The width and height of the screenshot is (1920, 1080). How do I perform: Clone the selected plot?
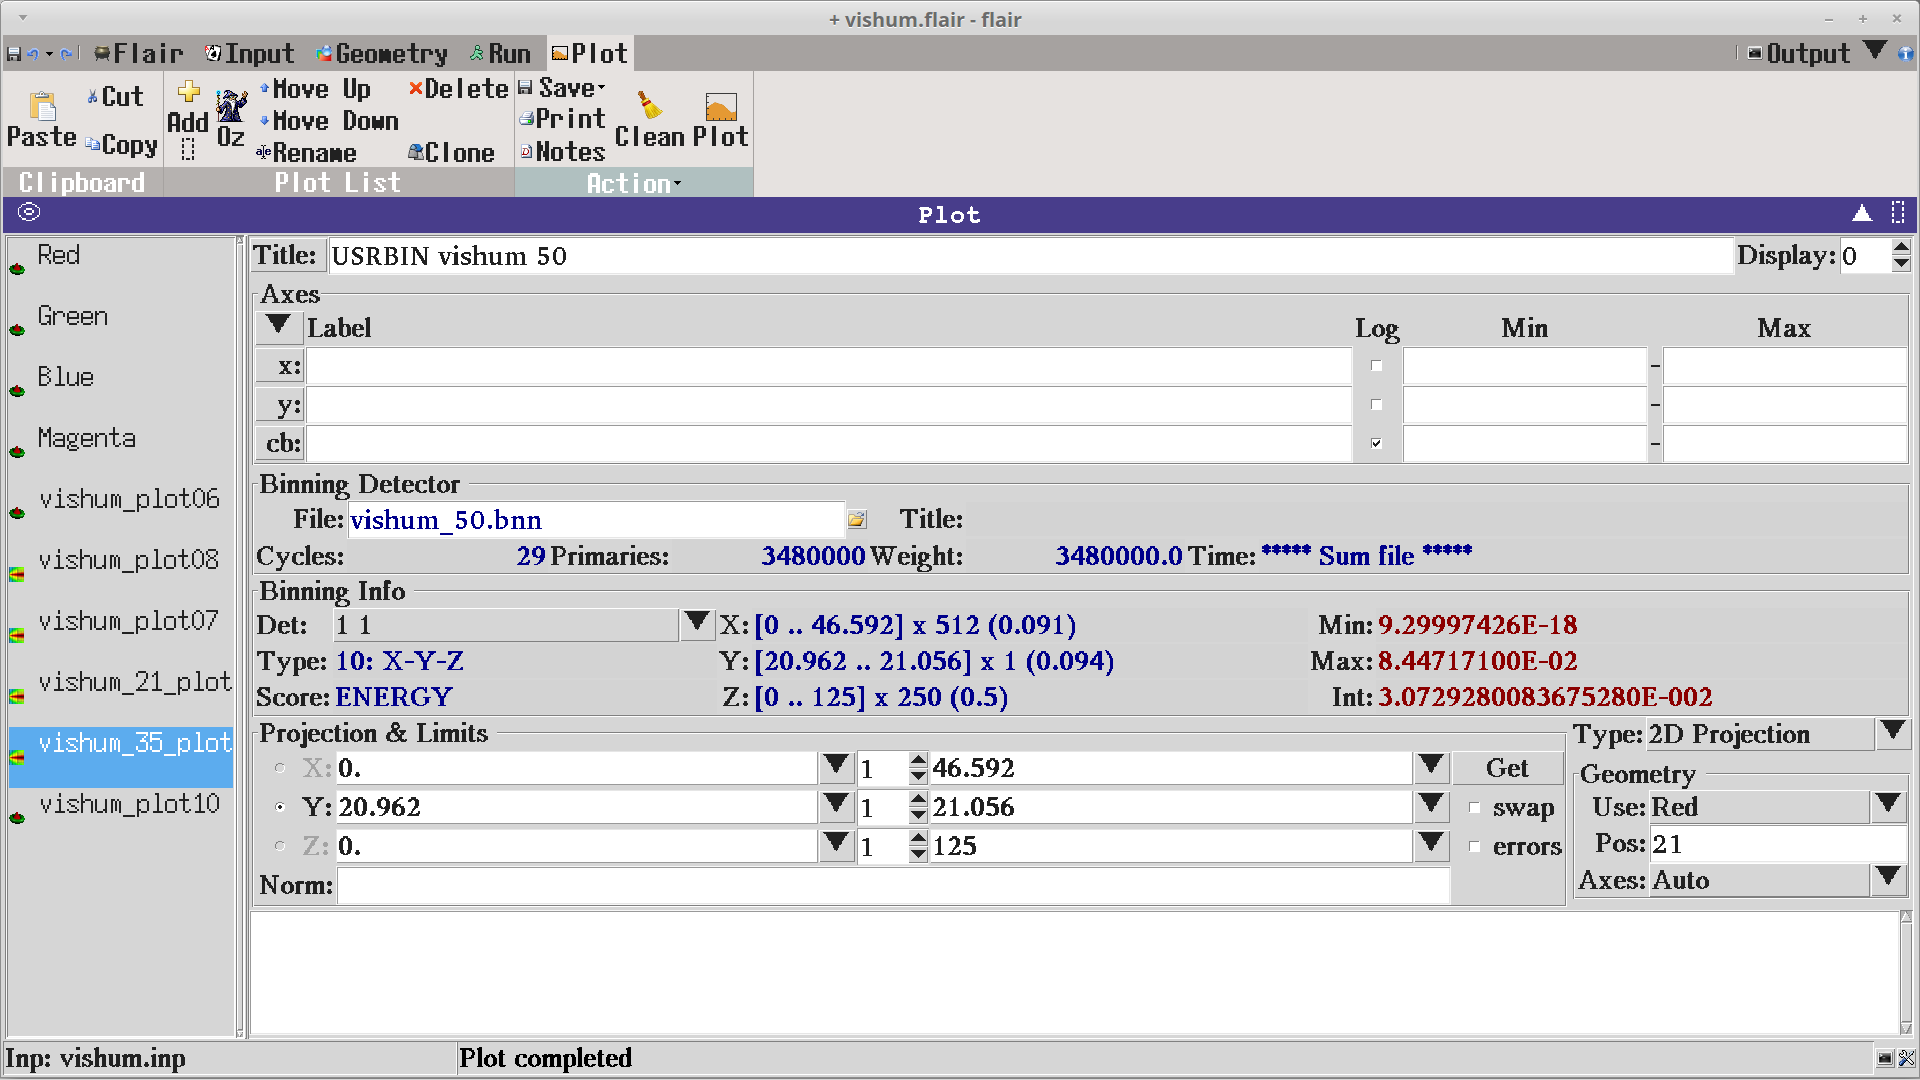(451, 153)
